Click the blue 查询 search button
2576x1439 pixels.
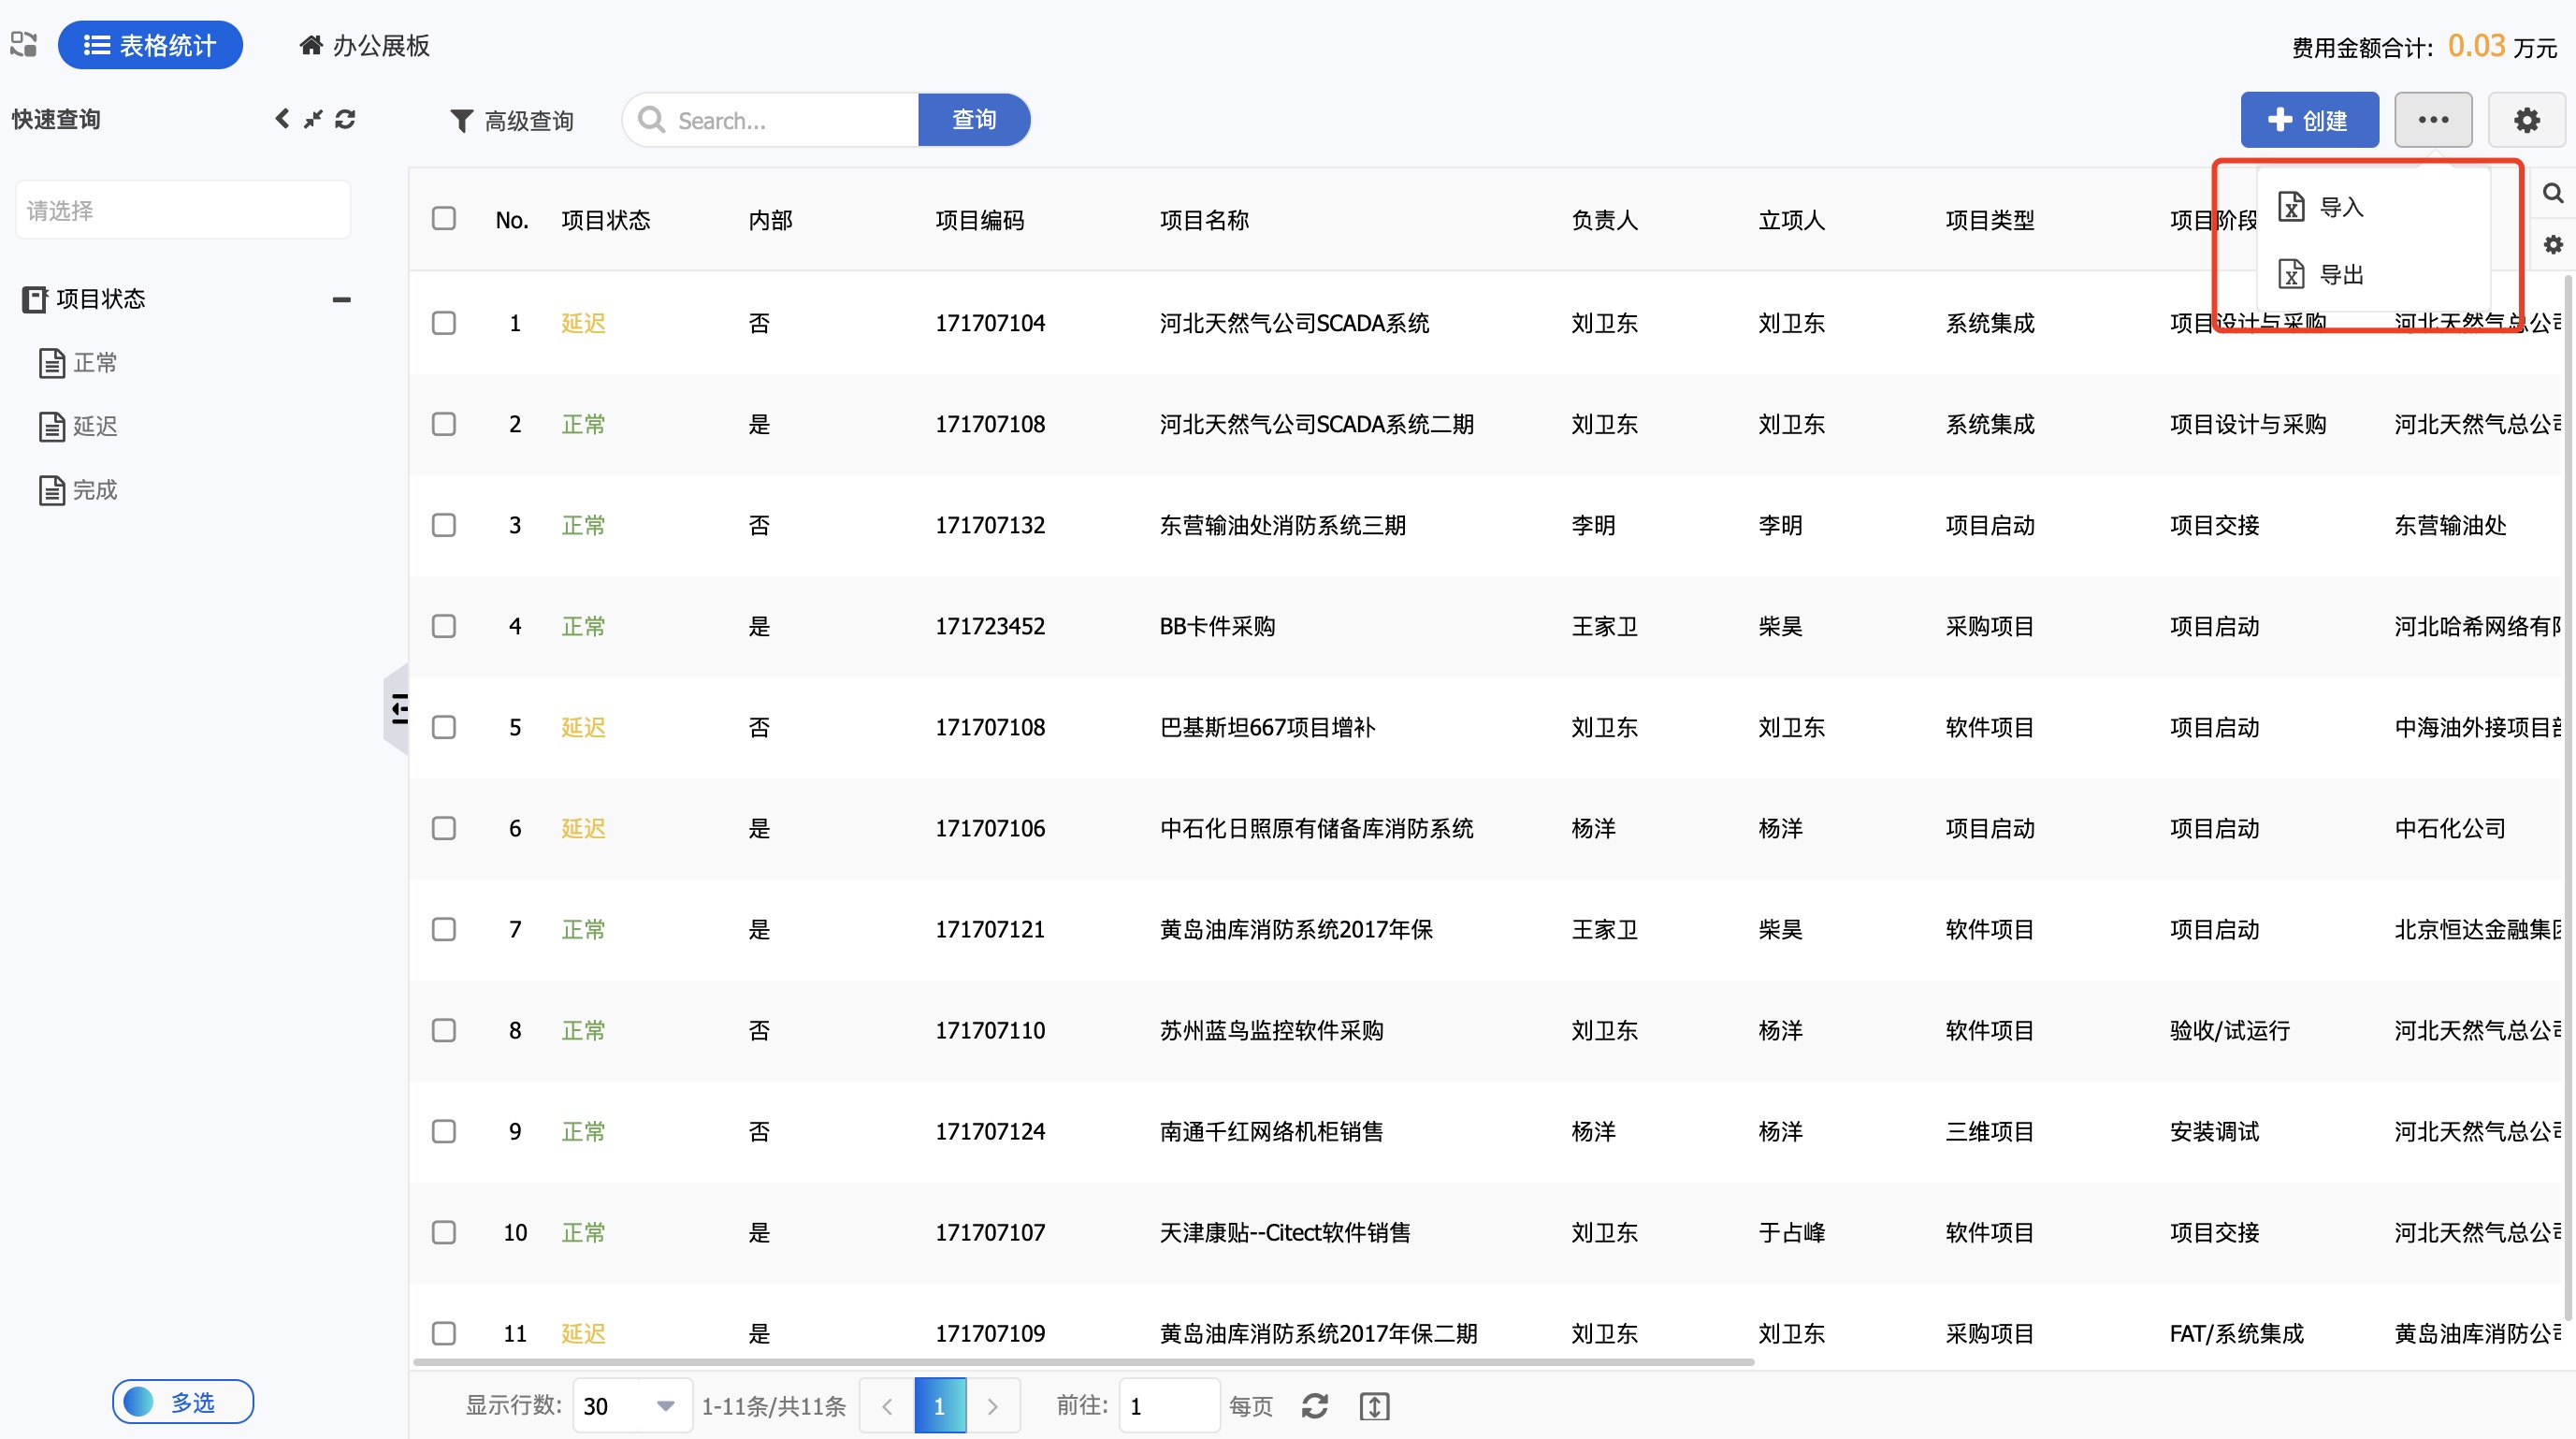click(x=973, y=120)
